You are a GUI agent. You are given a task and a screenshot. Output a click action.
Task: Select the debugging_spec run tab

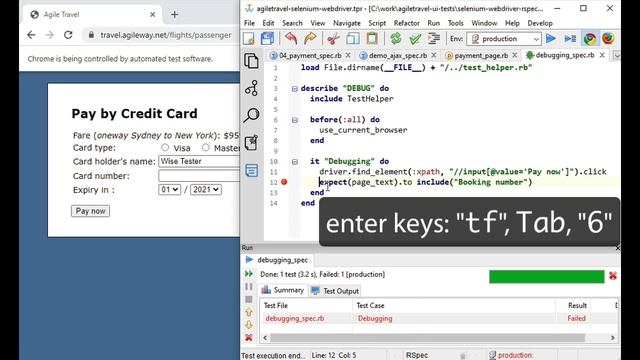(x=277, y=260)
